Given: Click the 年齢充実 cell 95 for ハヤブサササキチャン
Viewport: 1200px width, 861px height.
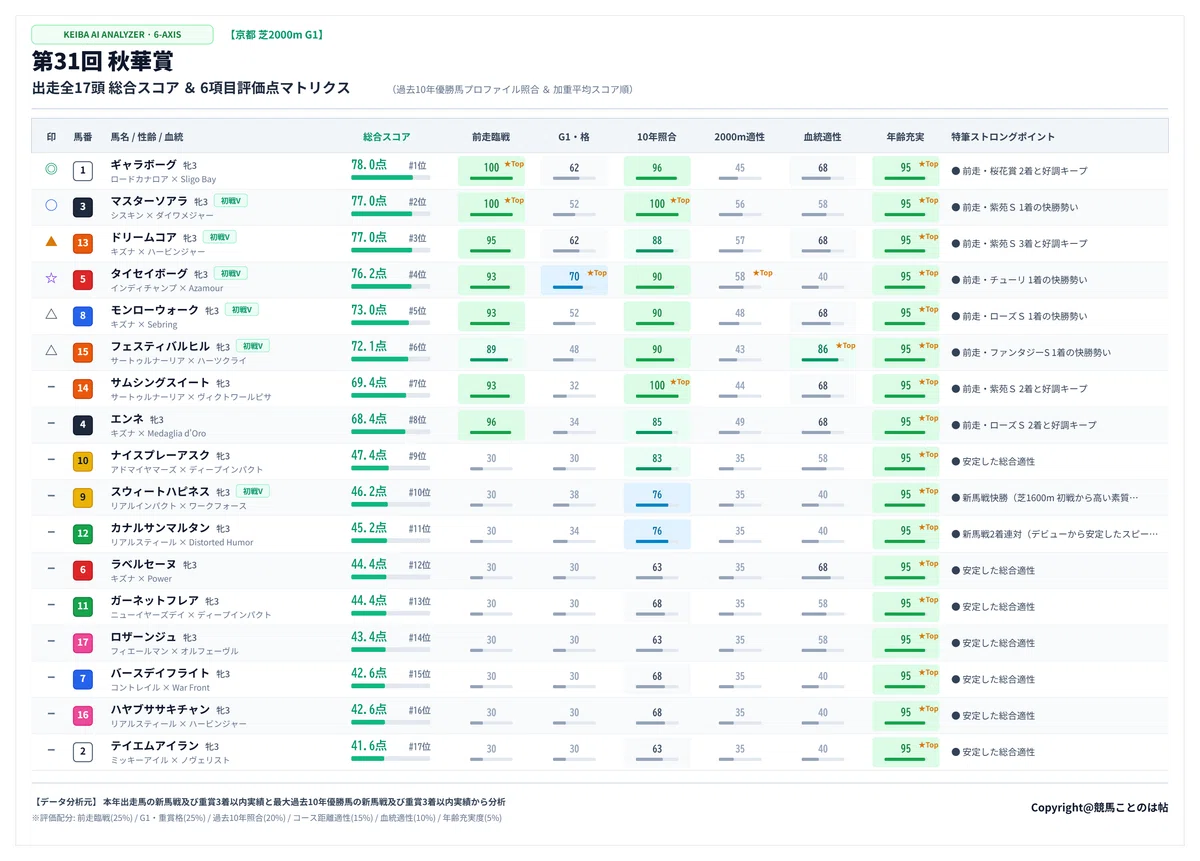Looking at the screenshot, I should coord(906,715).
